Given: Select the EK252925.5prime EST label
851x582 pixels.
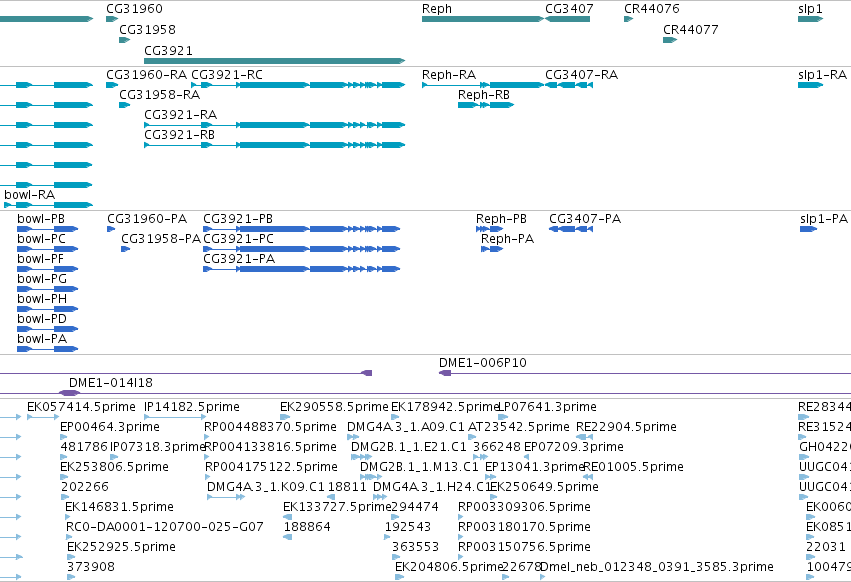Looking at the screenshot, I should click(121, 547).
